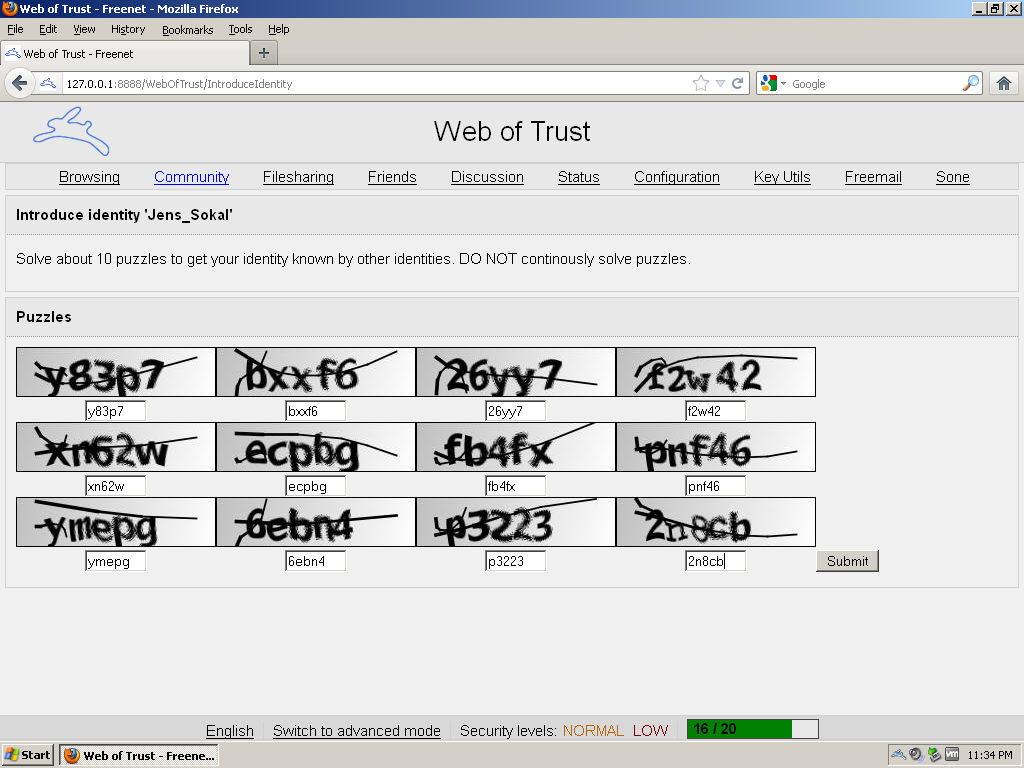Submit the solved puzzles
Screen dimensions: 1024x768
coord(847,561)
